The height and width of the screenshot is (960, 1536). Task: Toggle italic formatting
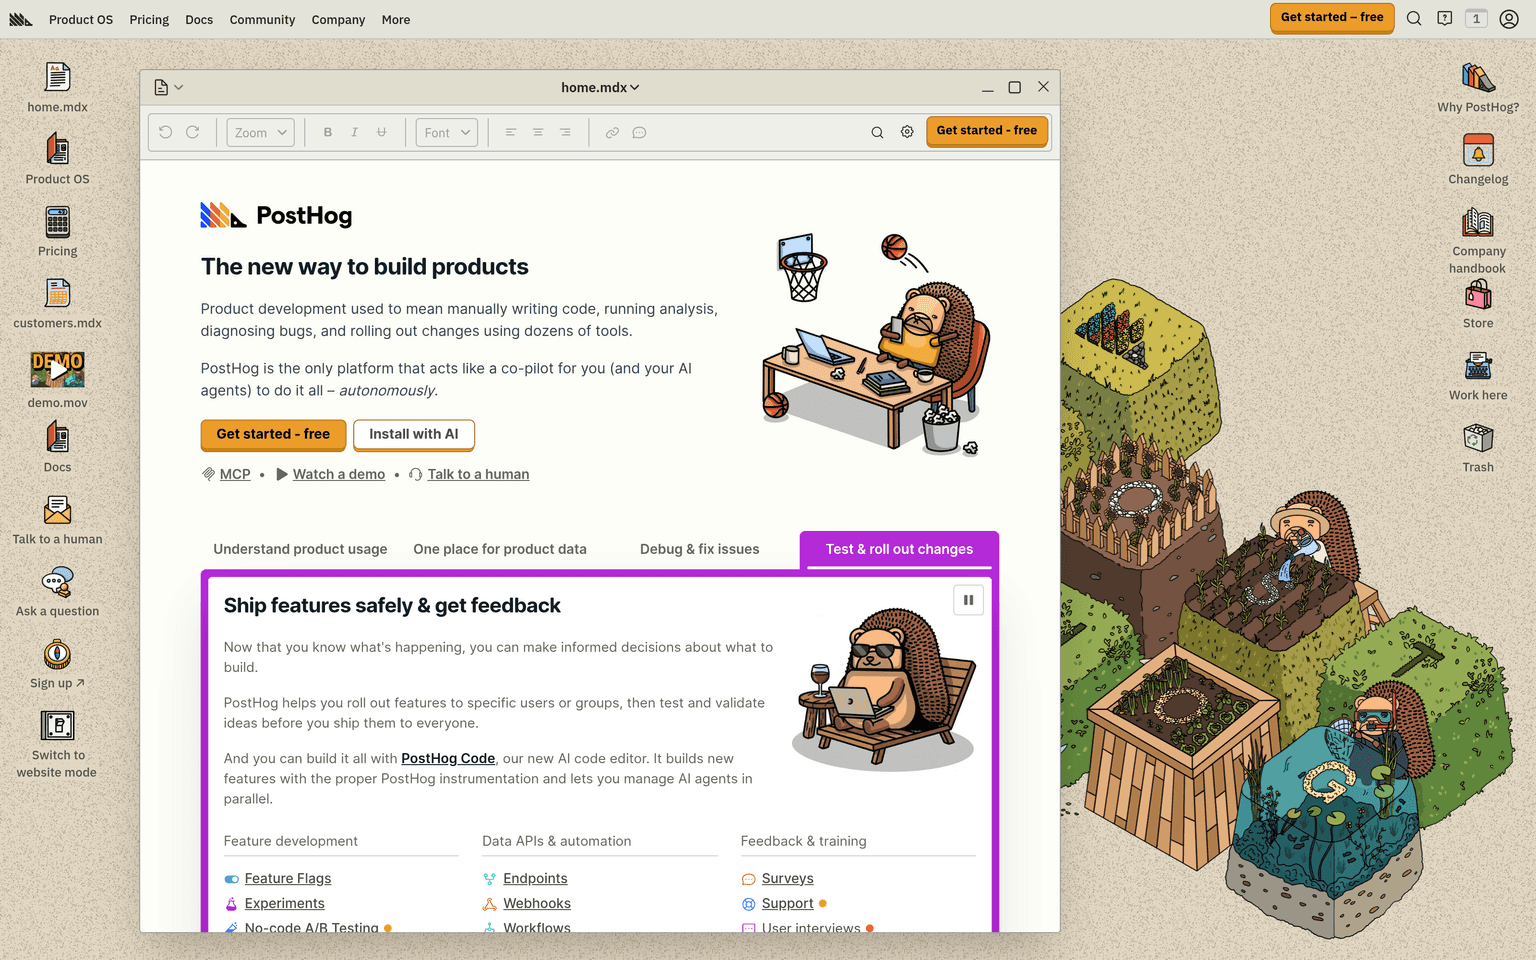(354, 132)
